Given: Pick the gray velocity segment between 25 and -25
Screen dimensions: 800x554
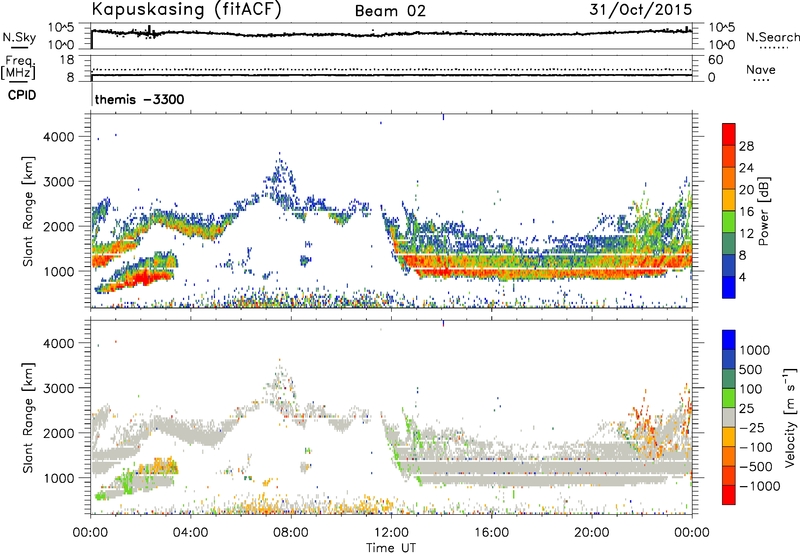Looking at the screenshot, I should point(729,417).
